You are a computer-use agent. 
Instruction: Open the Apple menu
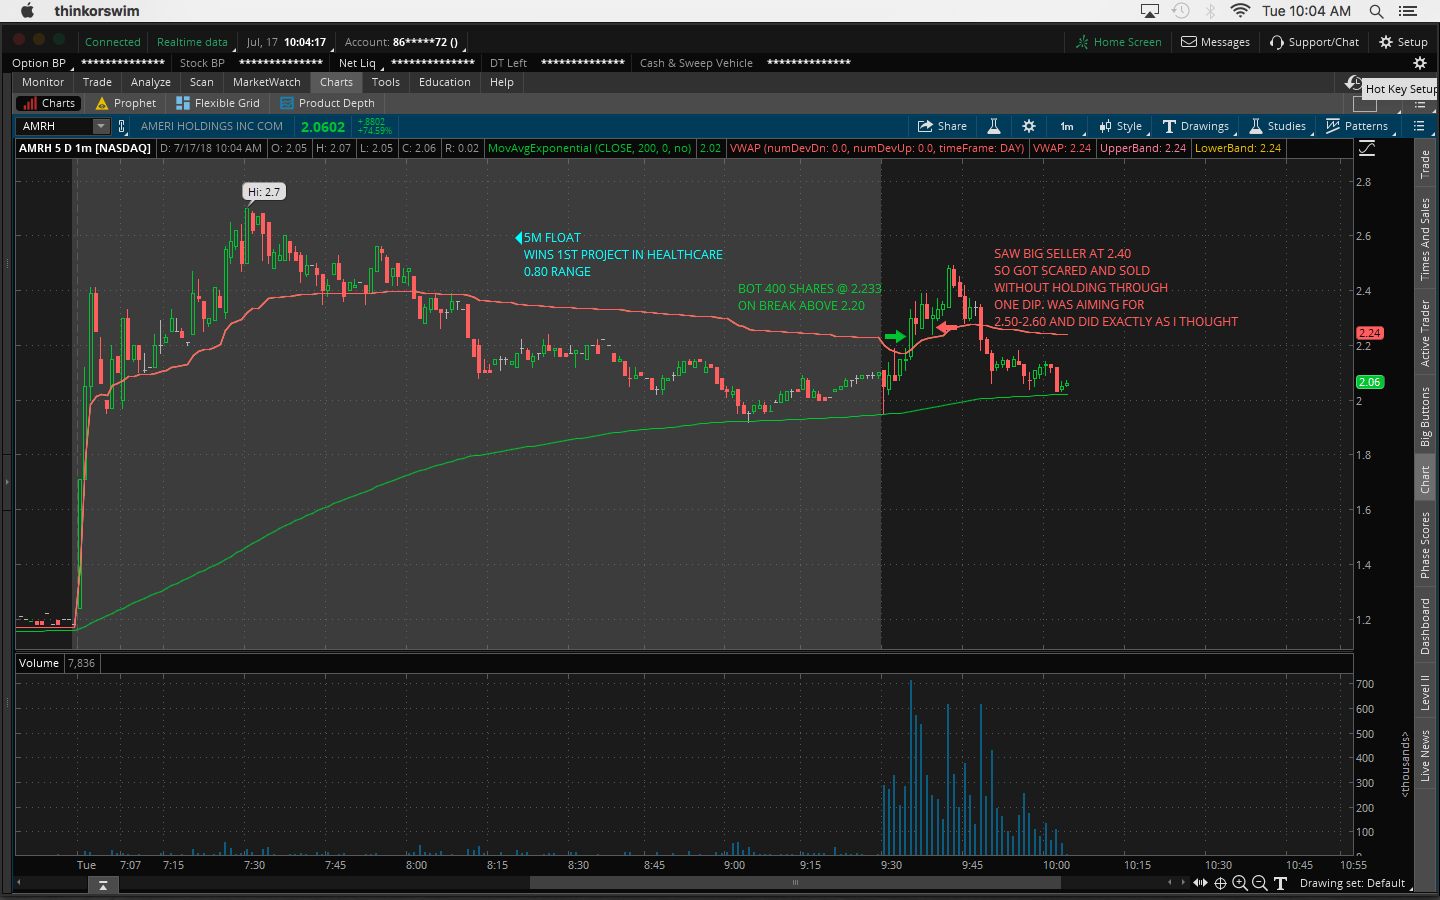pos(27,11)
